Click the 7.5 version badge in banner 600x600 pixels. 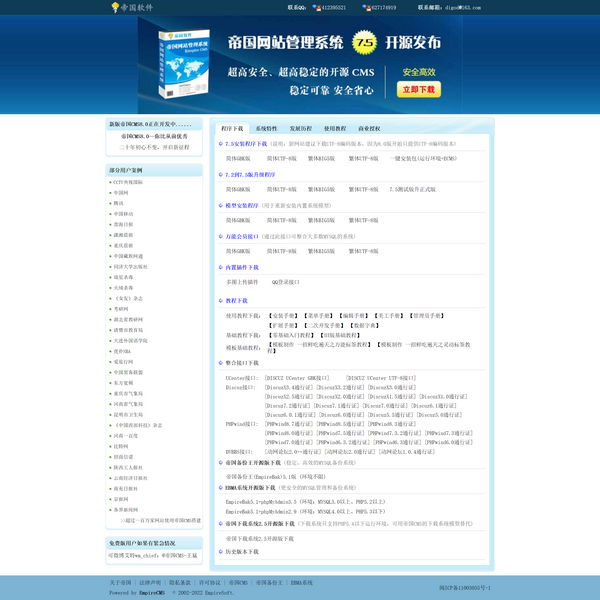[x=365, y=44]
